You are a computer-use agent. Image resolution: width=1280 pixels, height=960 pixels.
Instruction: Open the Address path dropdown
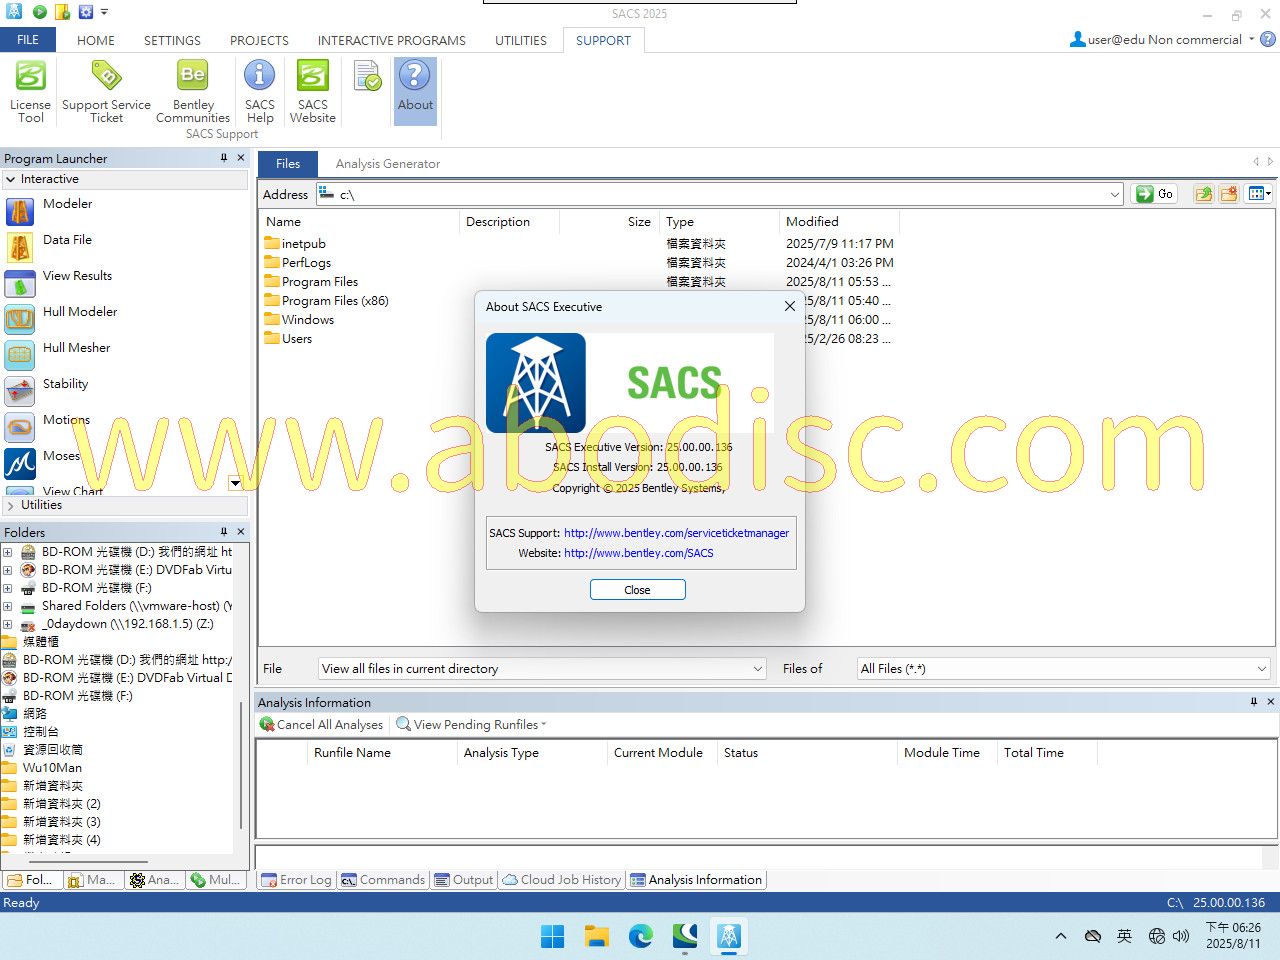point(1115,194)
